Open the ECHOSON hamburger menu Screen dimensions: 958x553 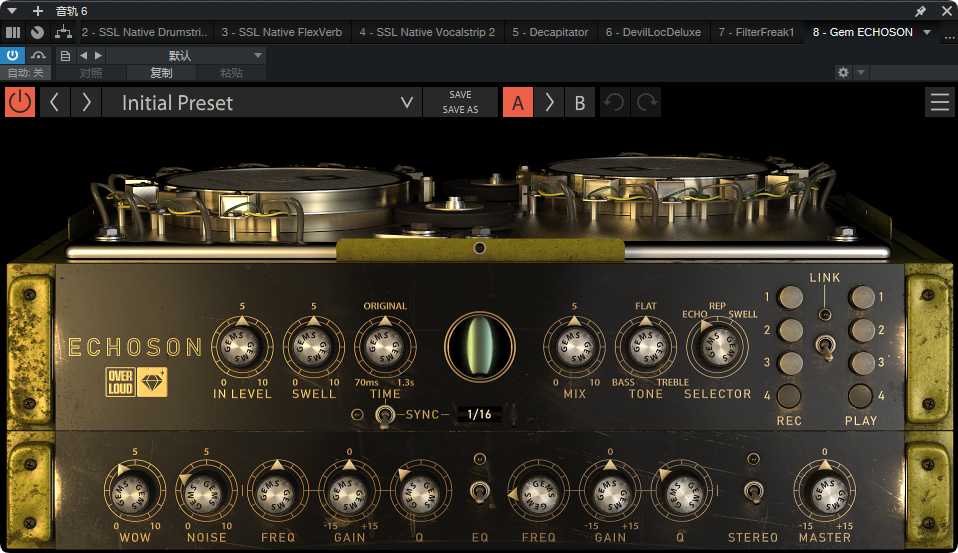pyautogui.click(x=940, y=102)
